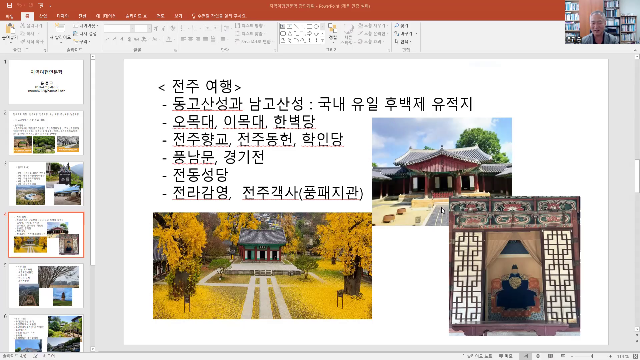The height and width of the screenshot is (360, 640).
Task: Open the View ribbon tab
Action: tap(178, 16)
